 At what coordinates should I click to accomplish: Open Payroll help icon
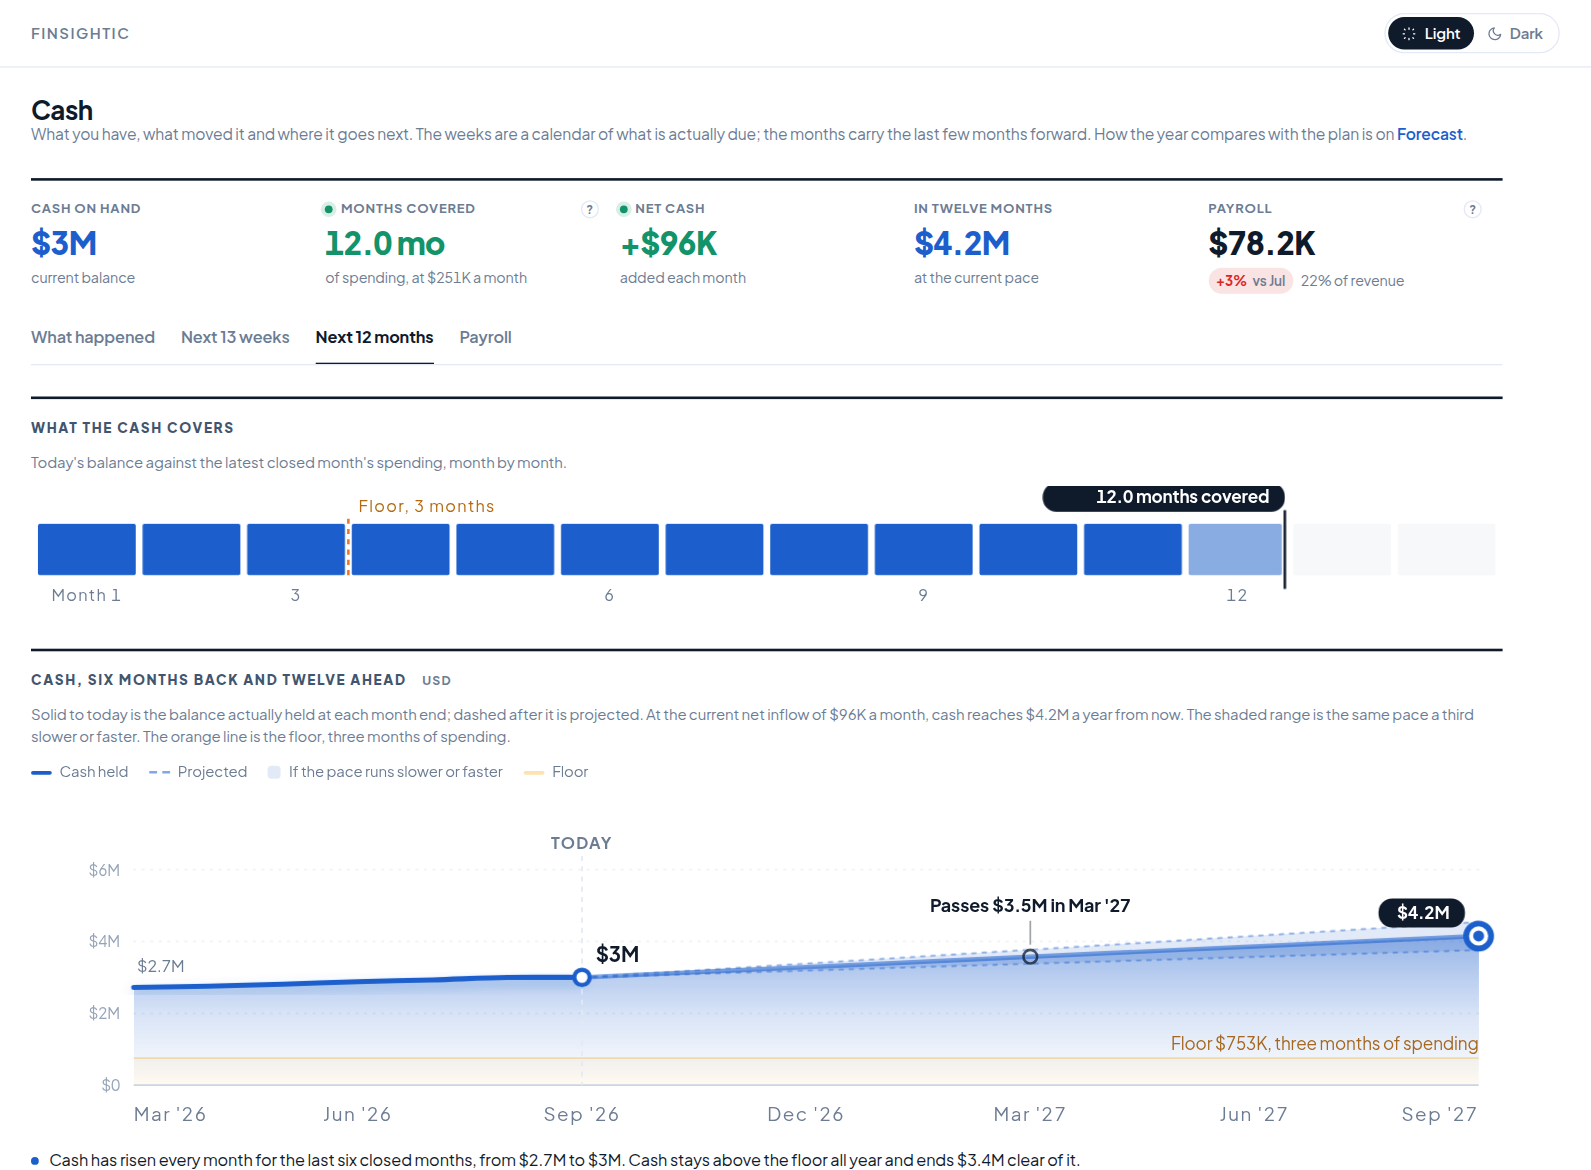(1472, 209)
